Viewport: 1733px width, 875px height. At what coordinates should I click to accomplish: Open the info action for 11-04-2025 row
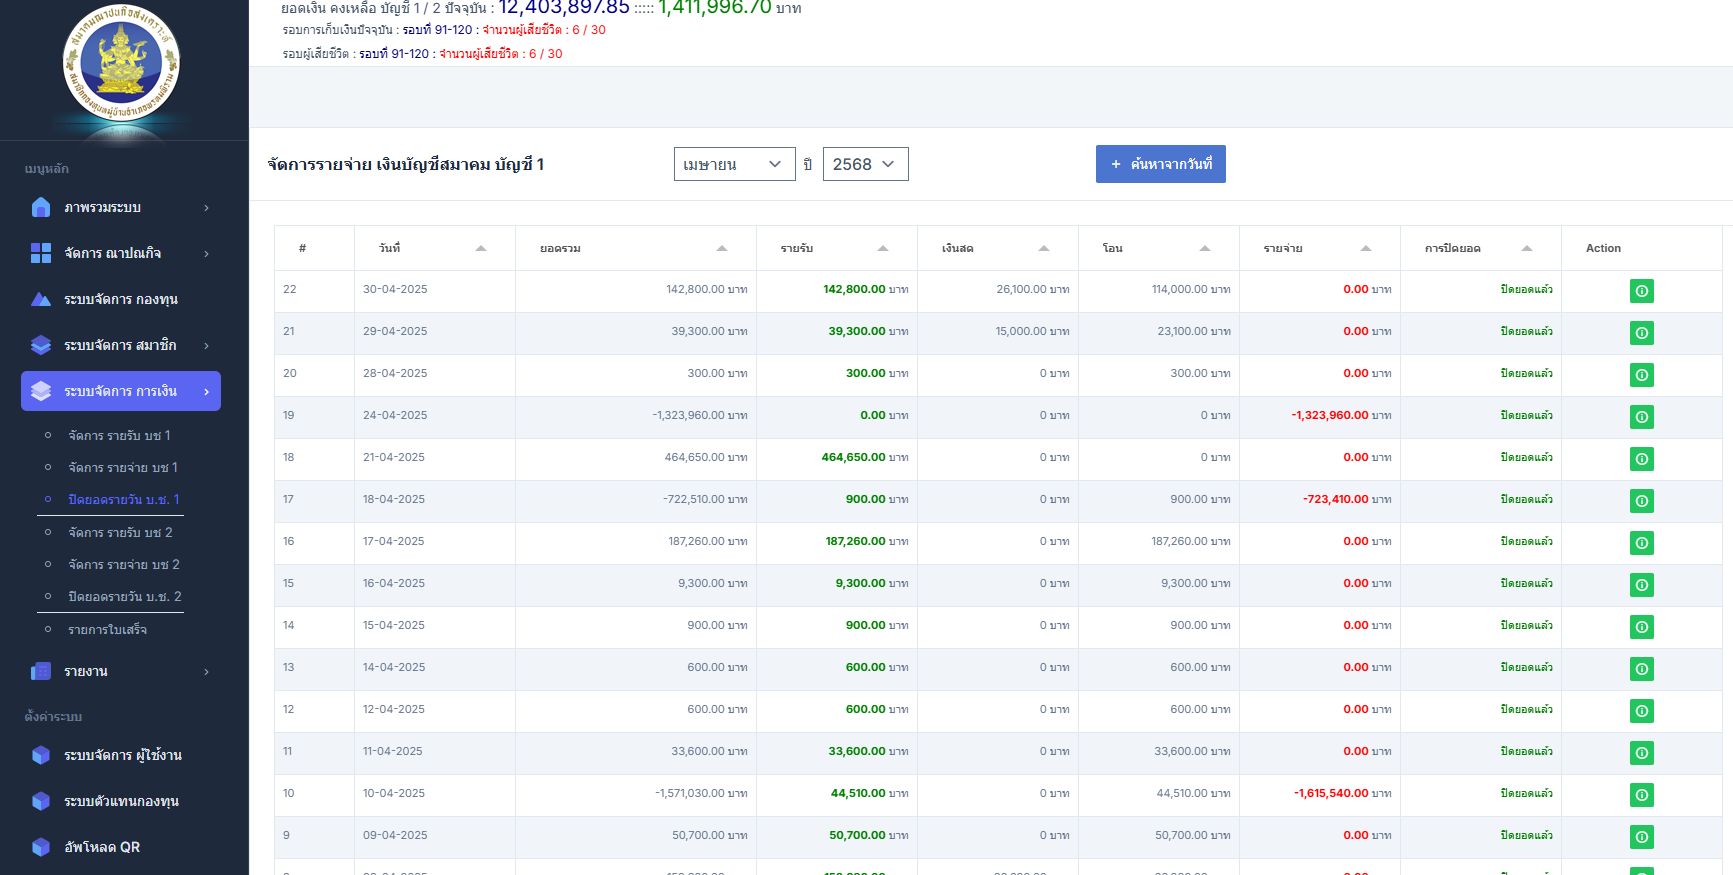tap(1641, 753)
